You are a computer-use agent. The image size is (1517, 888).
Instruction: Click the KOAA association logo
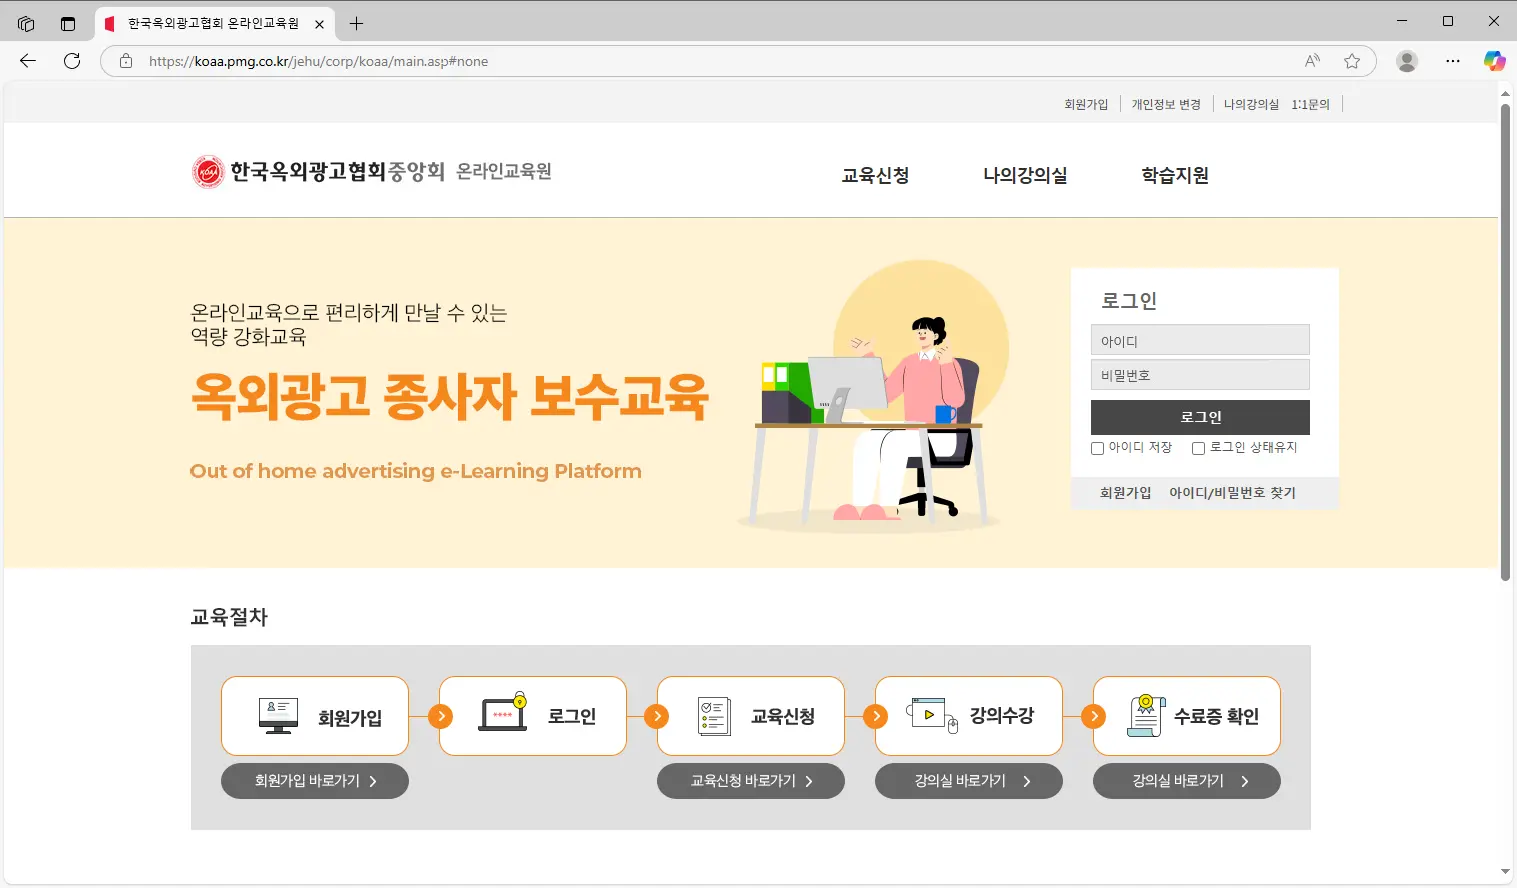click(207, 170)
